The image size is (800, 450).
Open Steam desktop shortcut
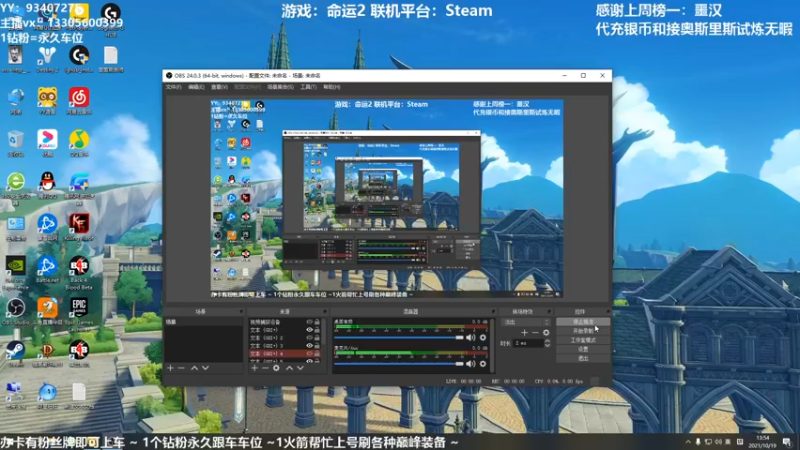coord(16,354)
